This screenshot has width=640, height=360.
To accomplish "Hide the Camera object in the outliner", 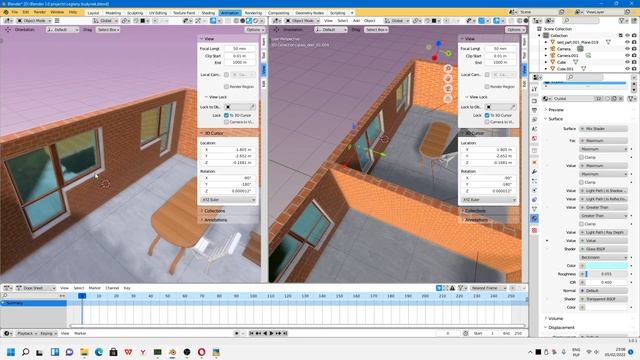I will coord(627,49).
